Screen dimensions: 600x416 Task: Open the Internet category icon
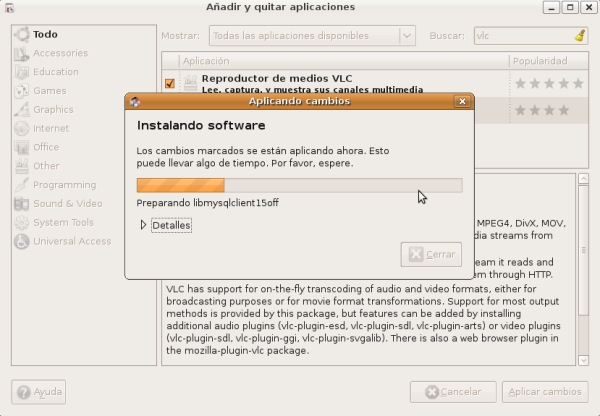[22, 129]
